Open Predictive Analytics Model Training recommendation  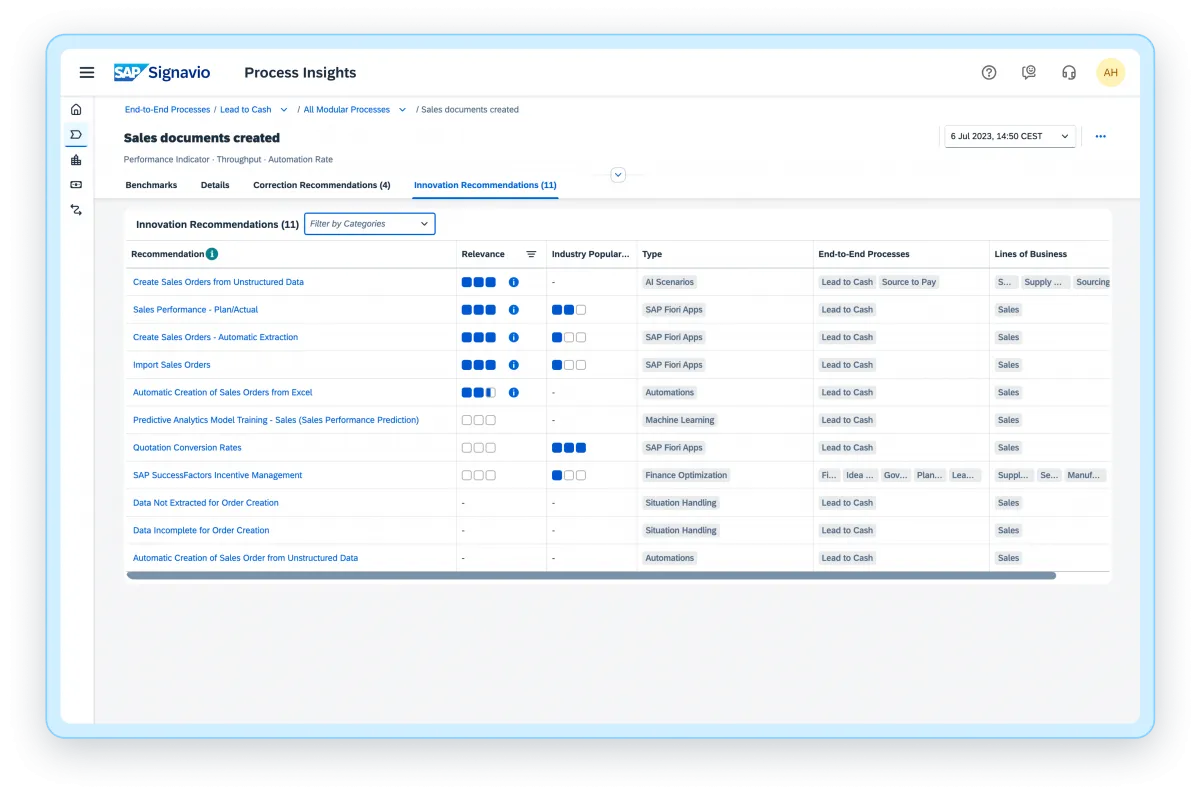tap(276, 420)
